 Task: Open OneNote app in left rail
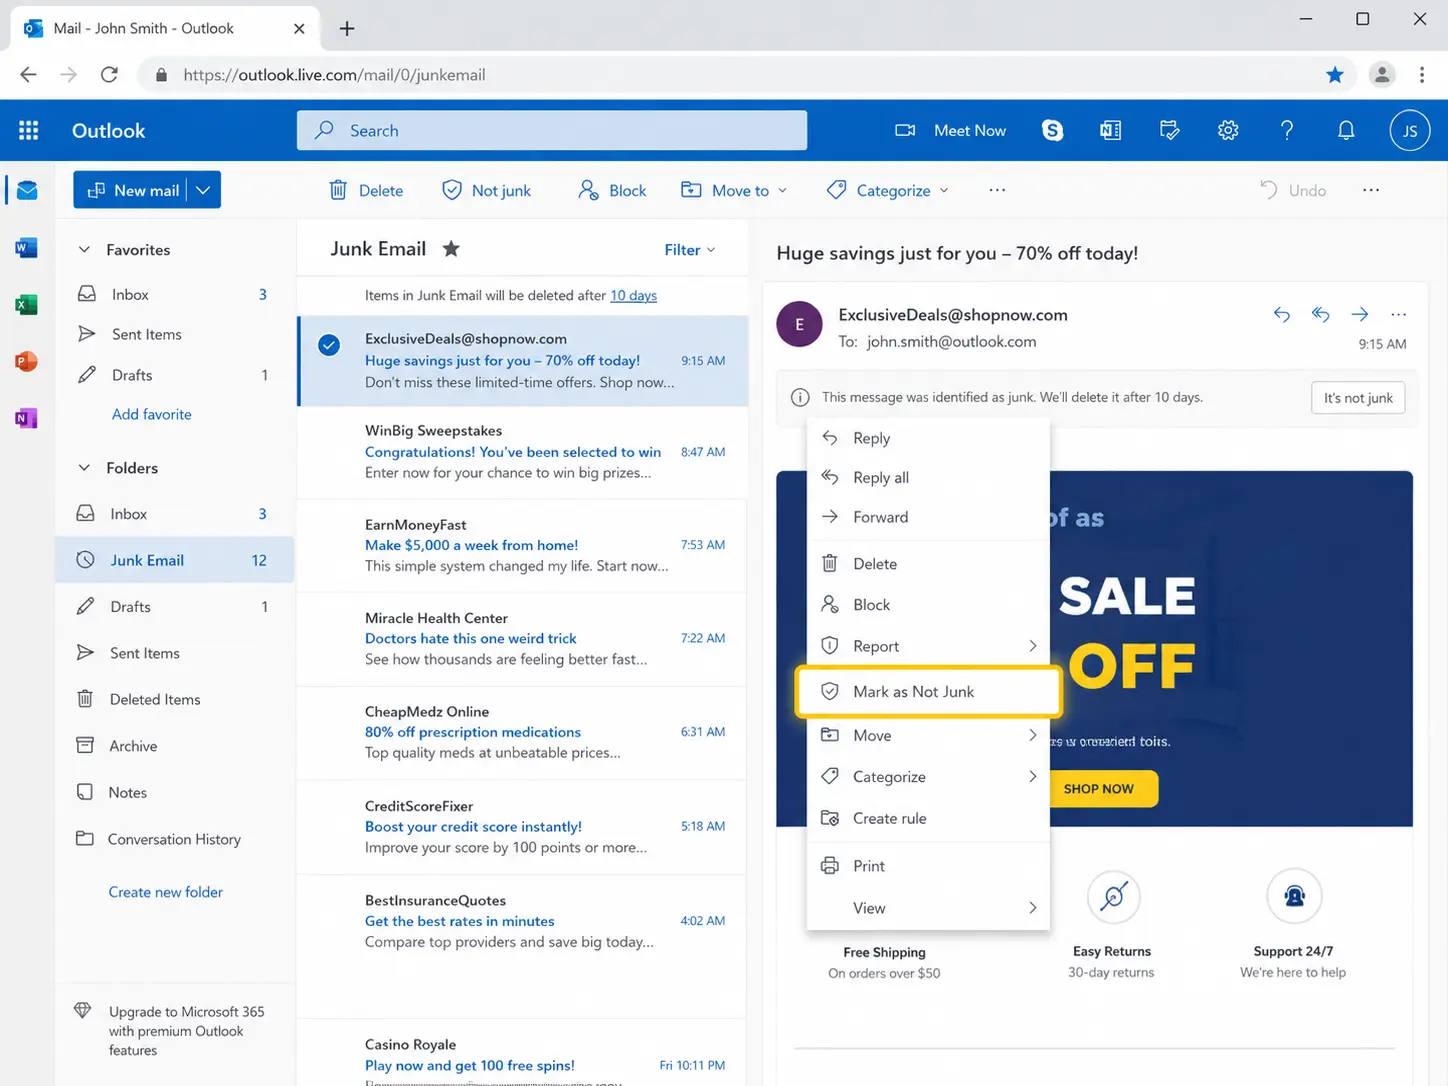(27, 418)
